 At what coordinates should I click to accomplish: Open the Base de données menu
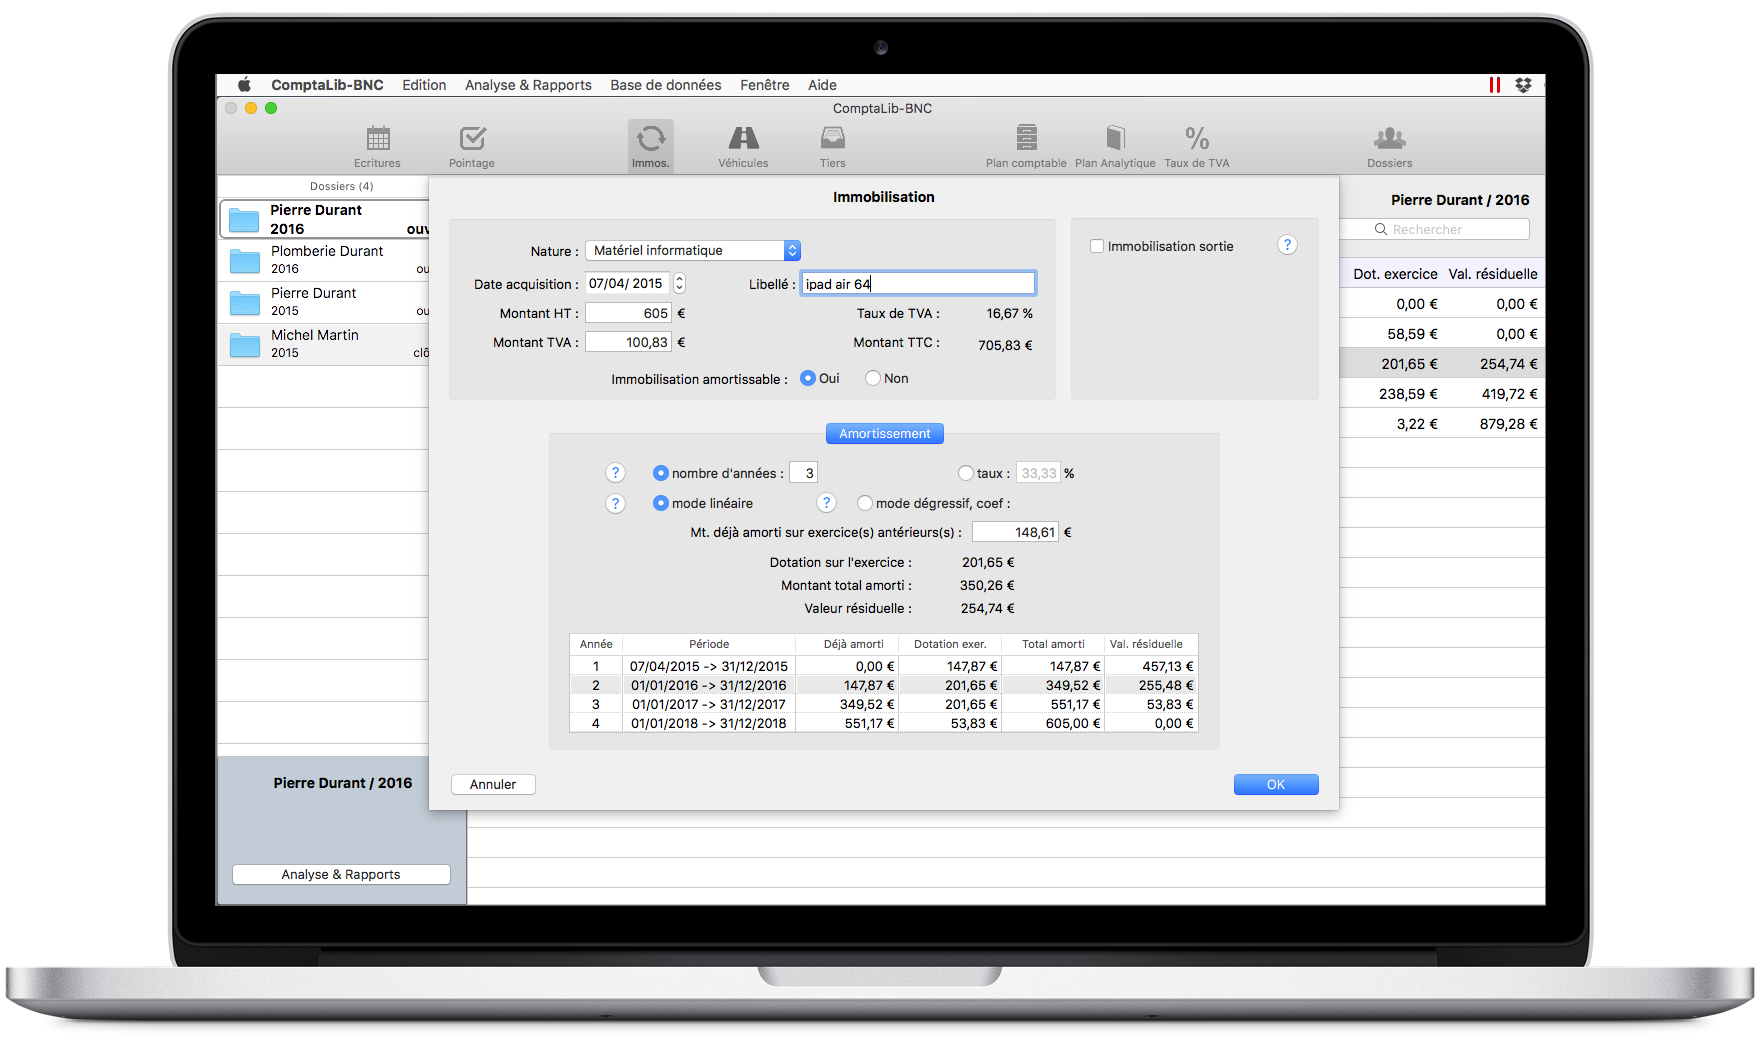(666, 85)
